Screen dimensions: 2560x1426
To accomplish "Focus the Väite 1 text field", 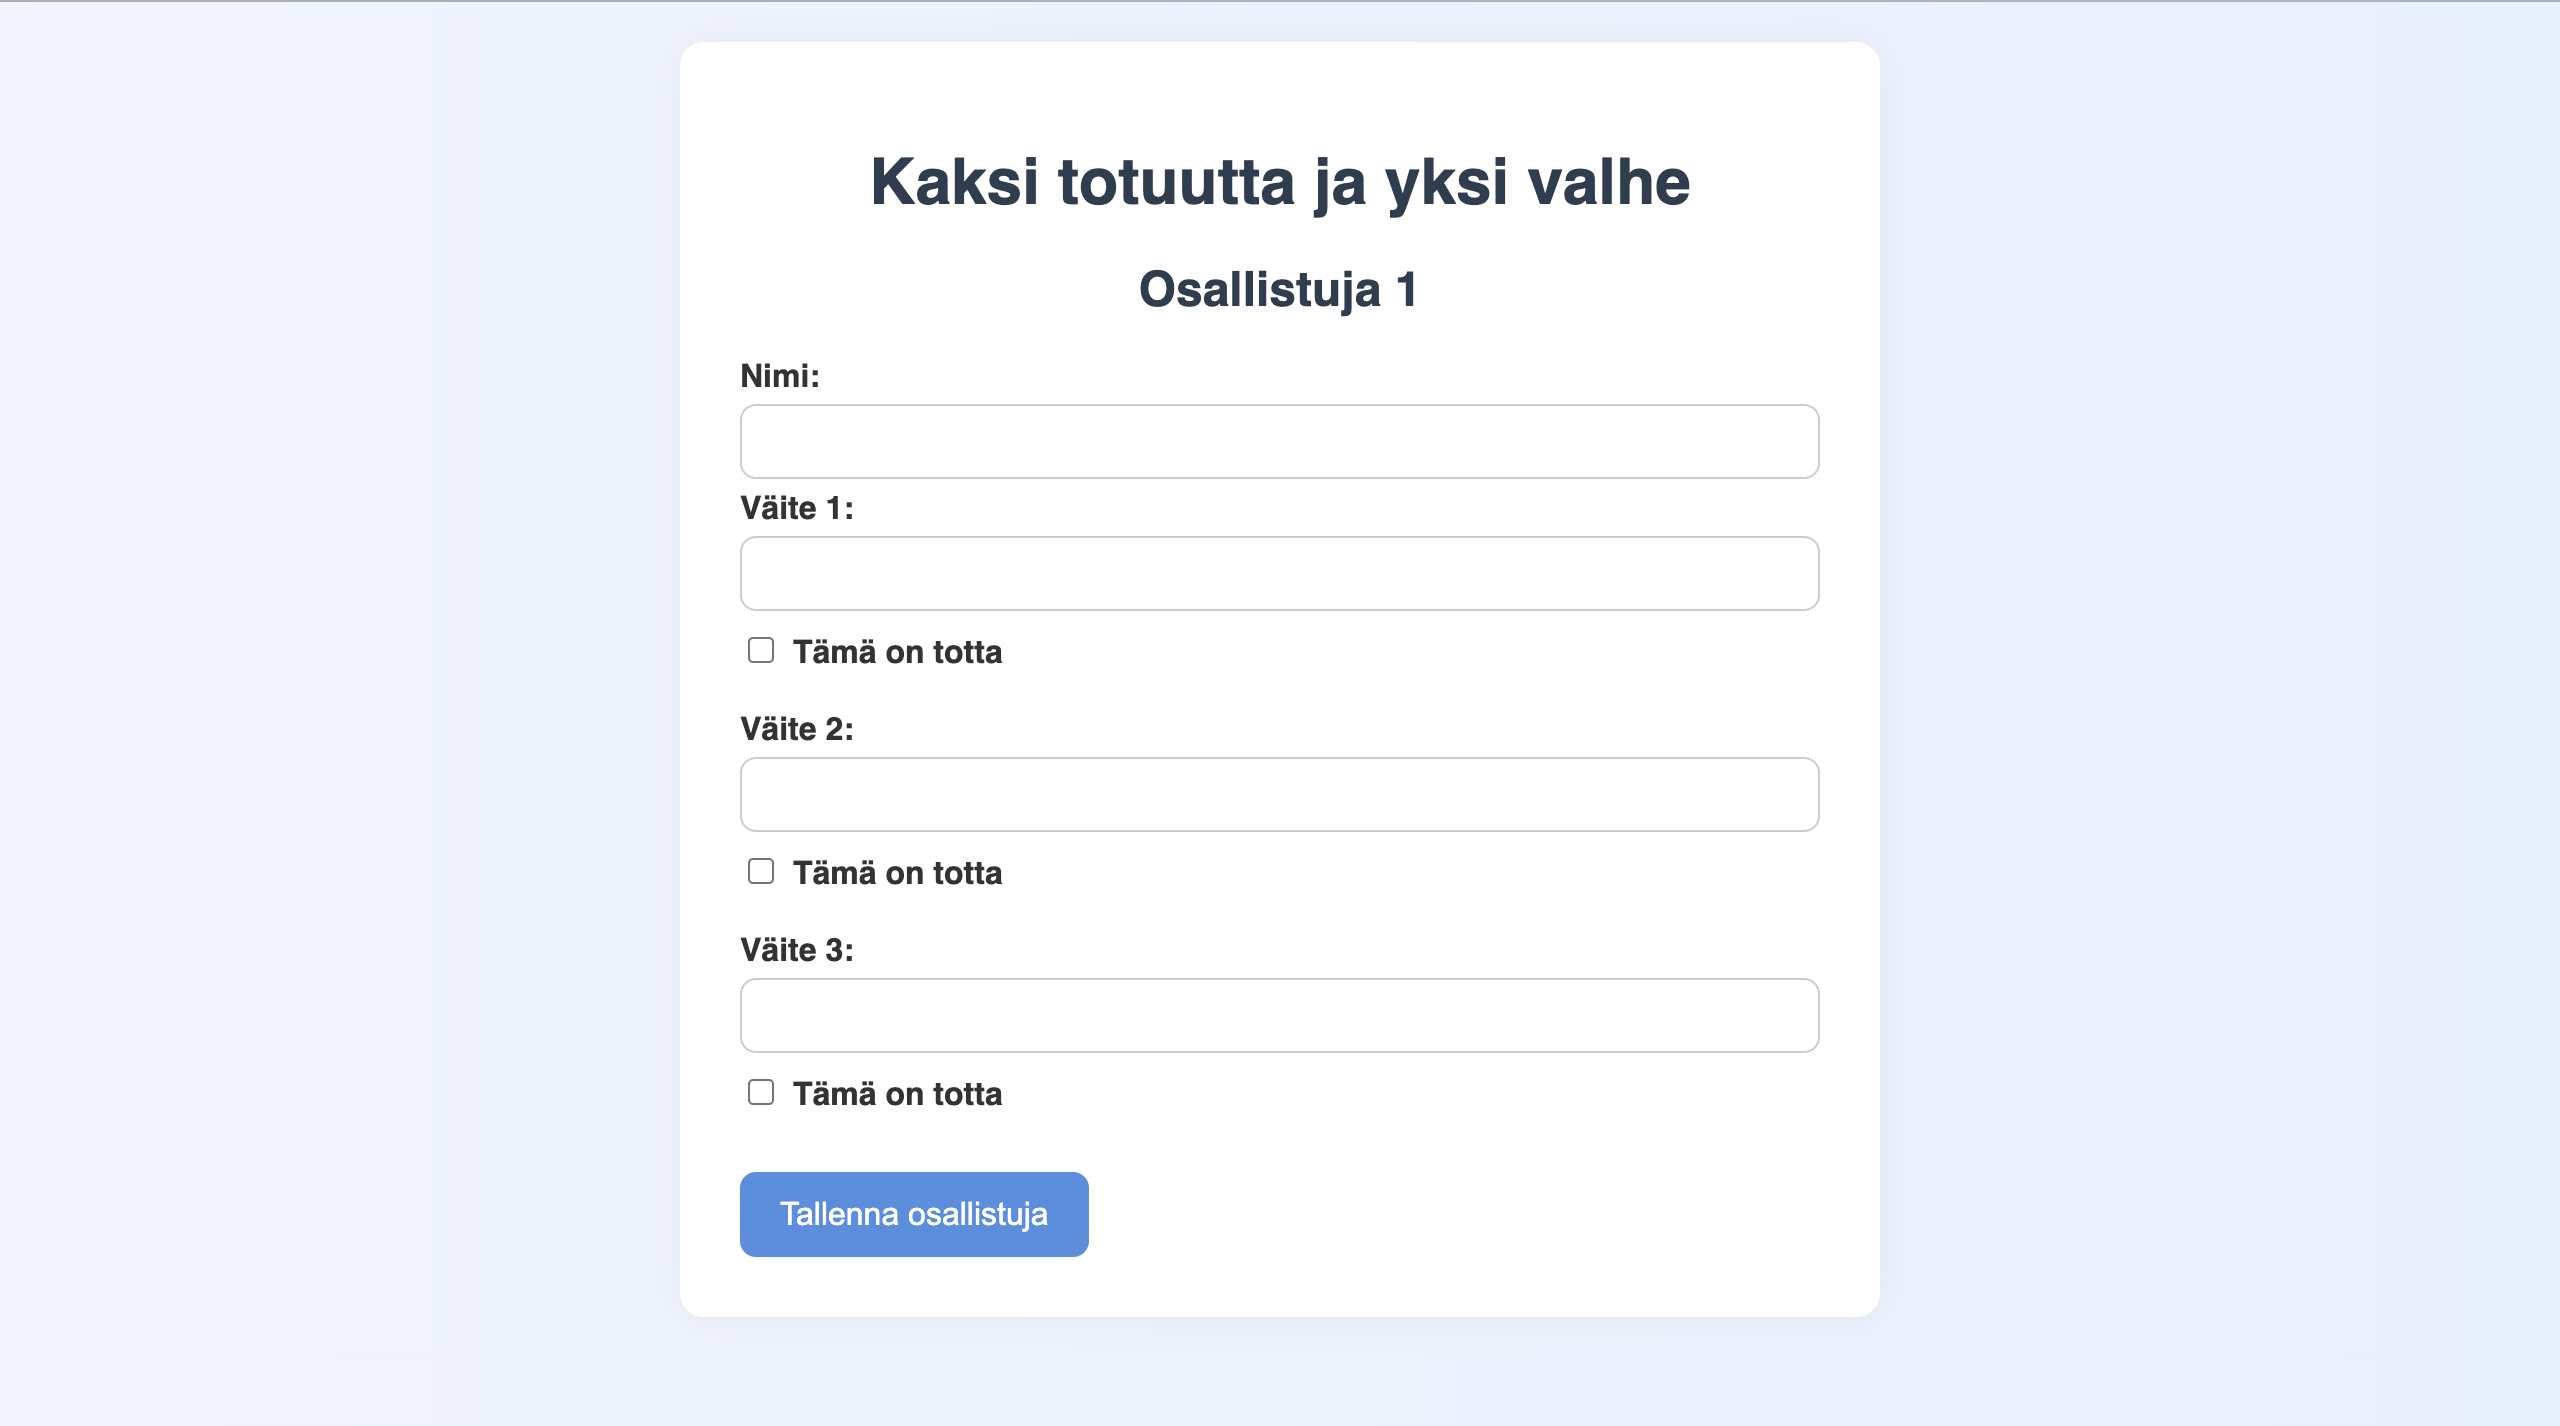I will (1279, 573).
